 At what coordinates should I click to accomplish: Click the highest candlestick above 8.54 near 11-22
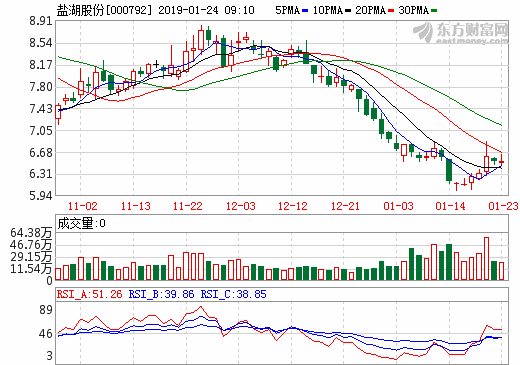click(201, 39)
